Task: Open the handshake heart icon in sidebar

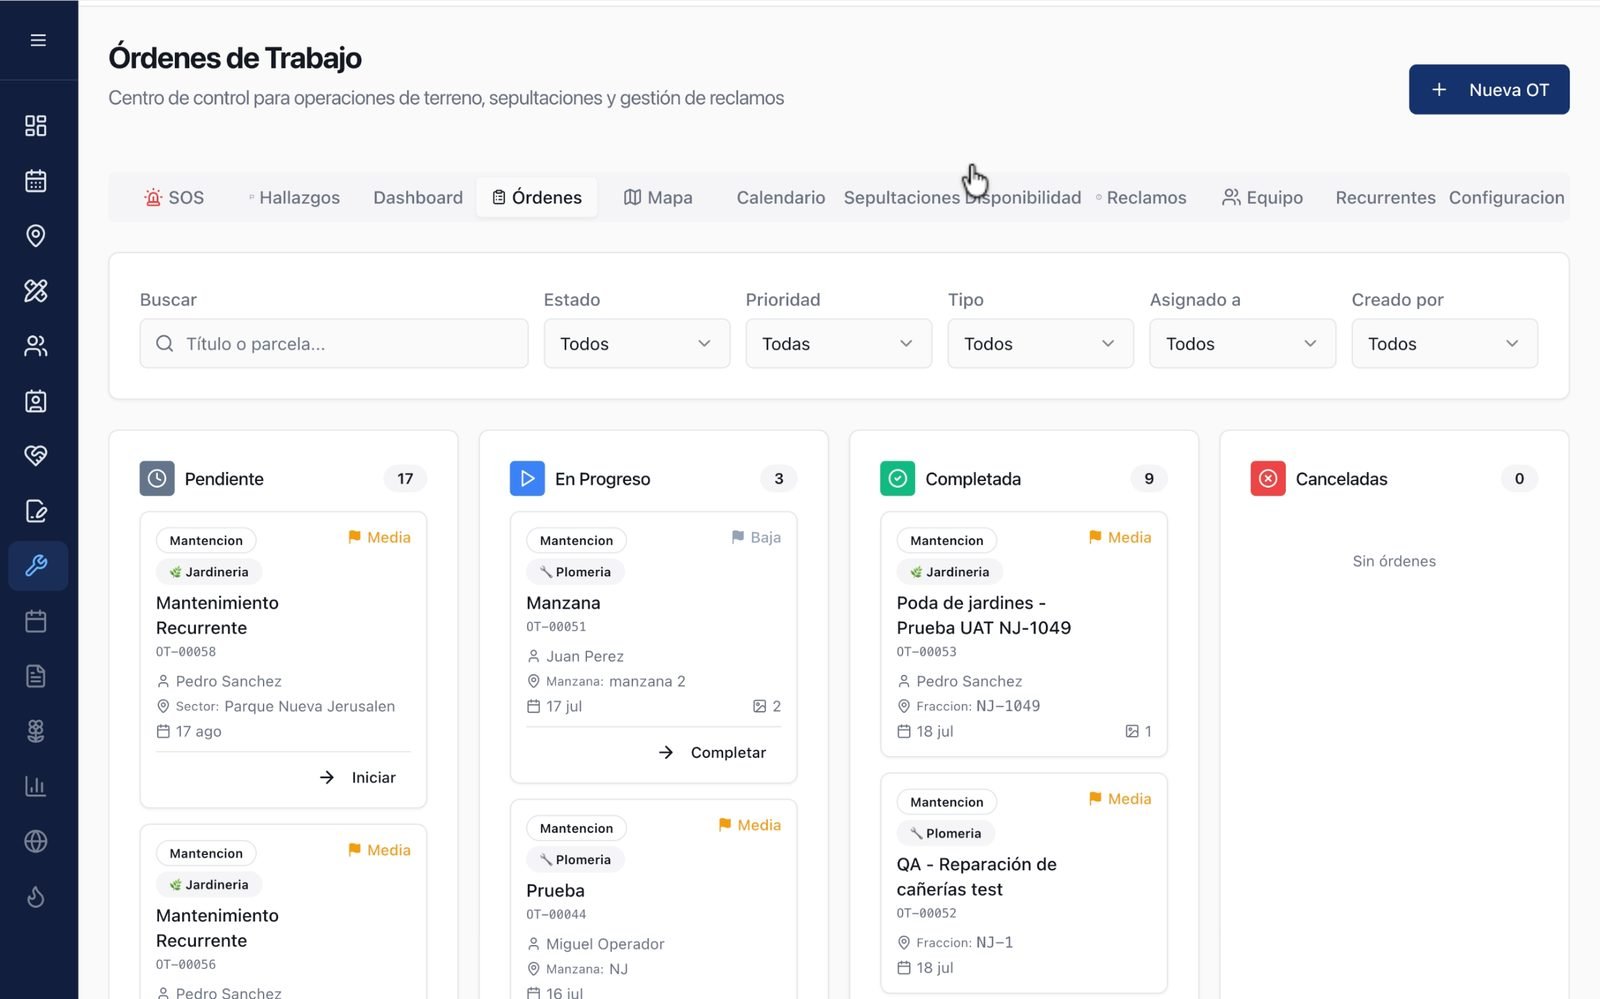Action: point(36,456)
